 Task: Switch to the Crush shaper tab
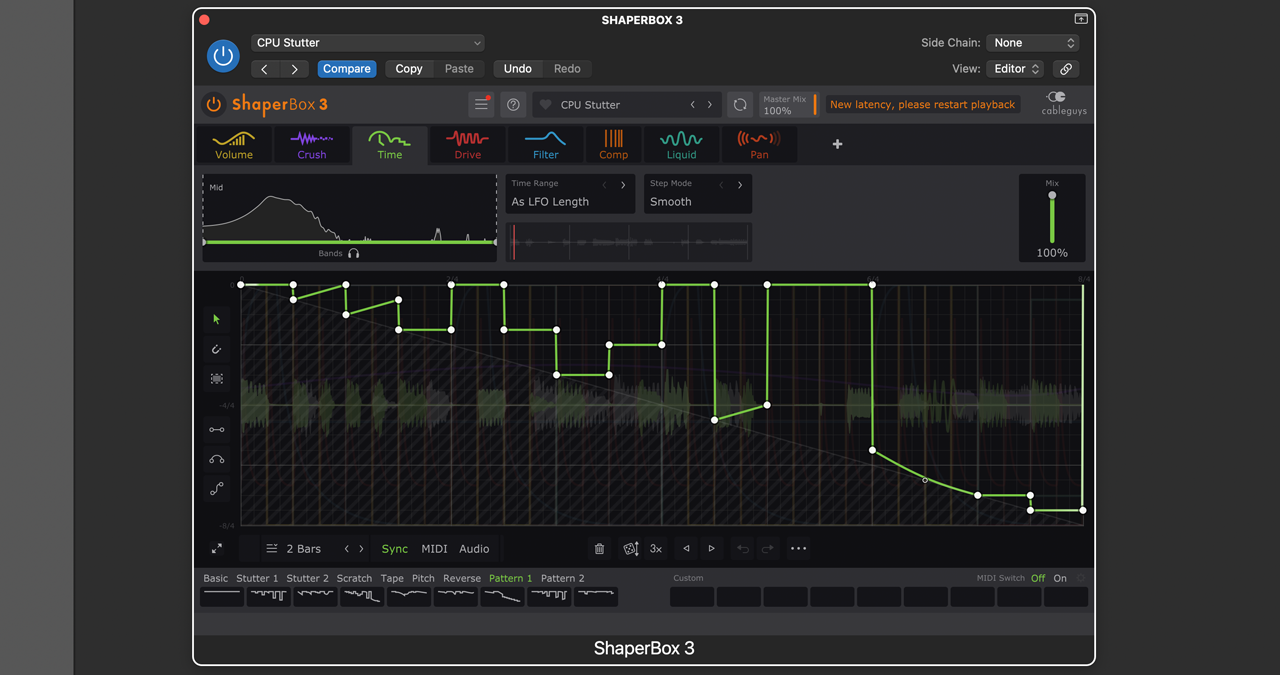pyautogui.click(x=312, y=145)
